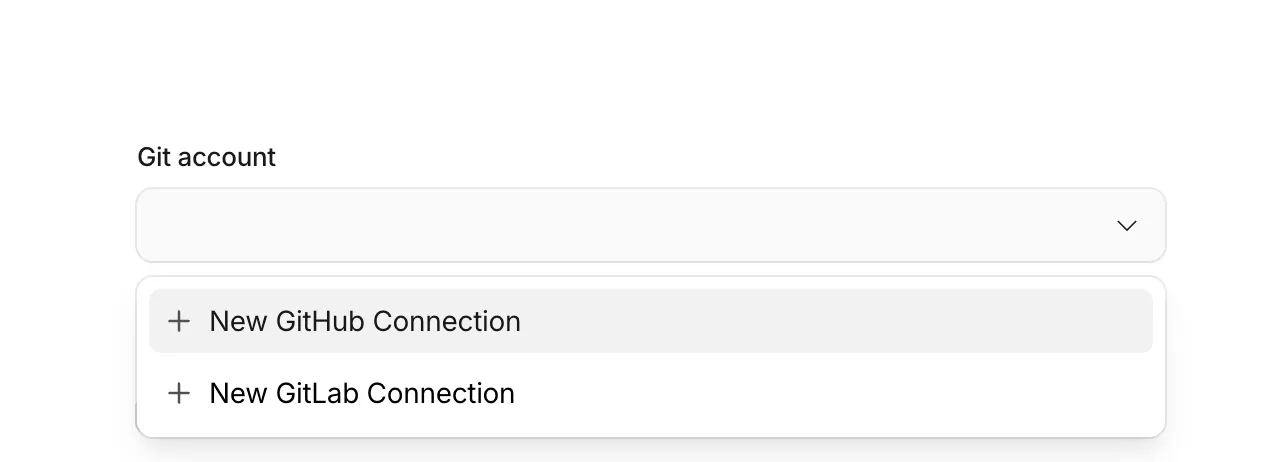
Task: Collapse the Git account dropdown via its chevron
Action: point(1126,226)
